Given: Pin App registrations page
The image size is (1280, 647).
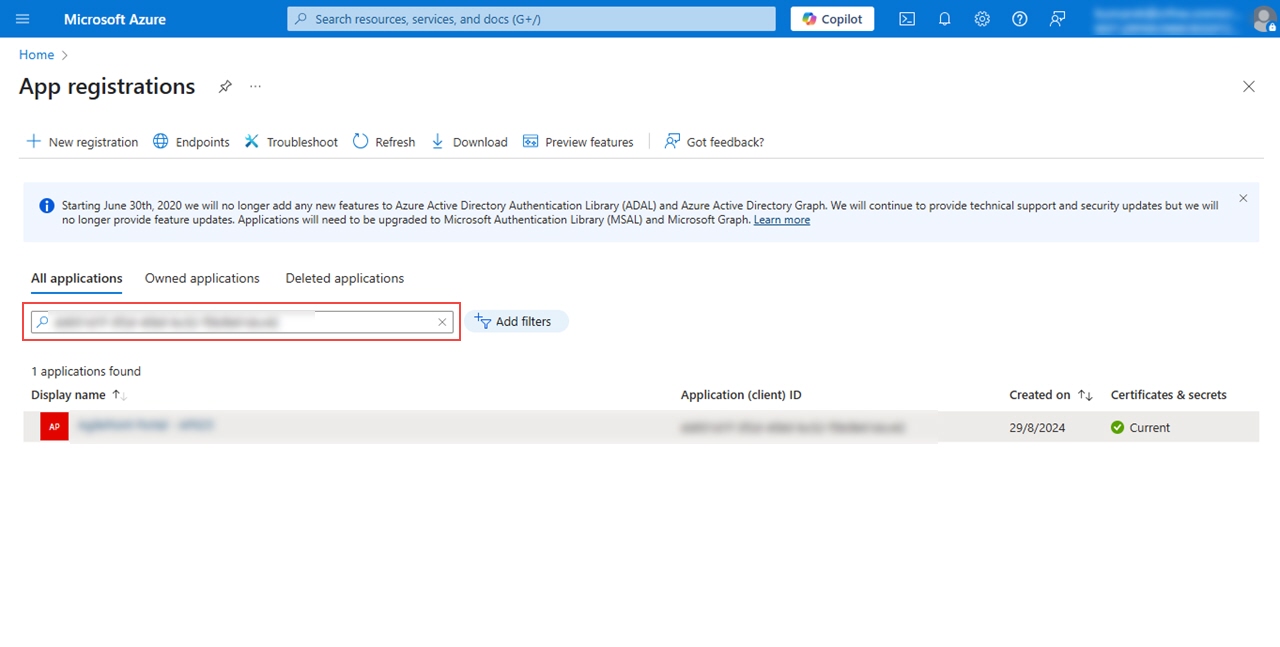Looking at the screenshot, I should click(x=225, y=87).
